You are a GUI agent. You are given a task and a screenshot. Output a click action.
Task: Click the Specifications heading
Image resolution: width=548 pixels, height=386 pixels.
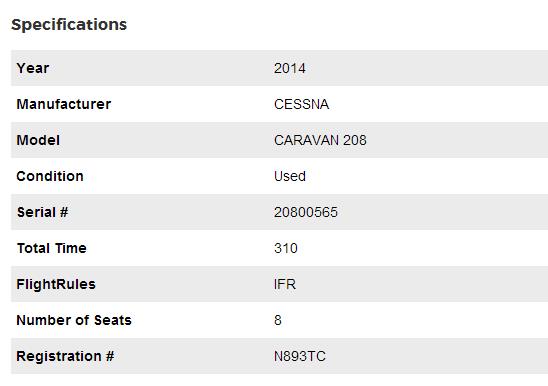[69, 25]
